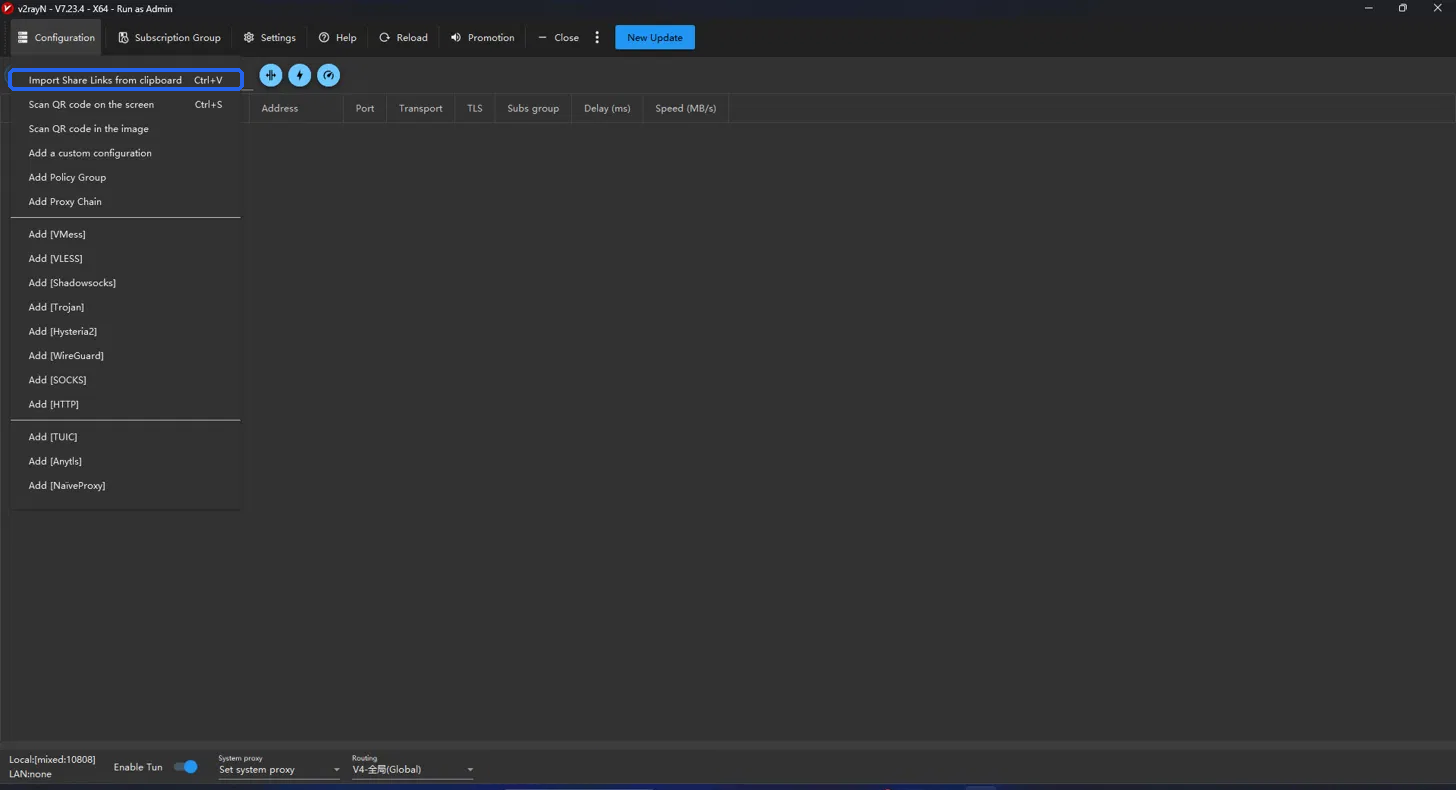1456x790 pixels.
Task: Choose Add Proxy Chain
Action: (125, 201)
